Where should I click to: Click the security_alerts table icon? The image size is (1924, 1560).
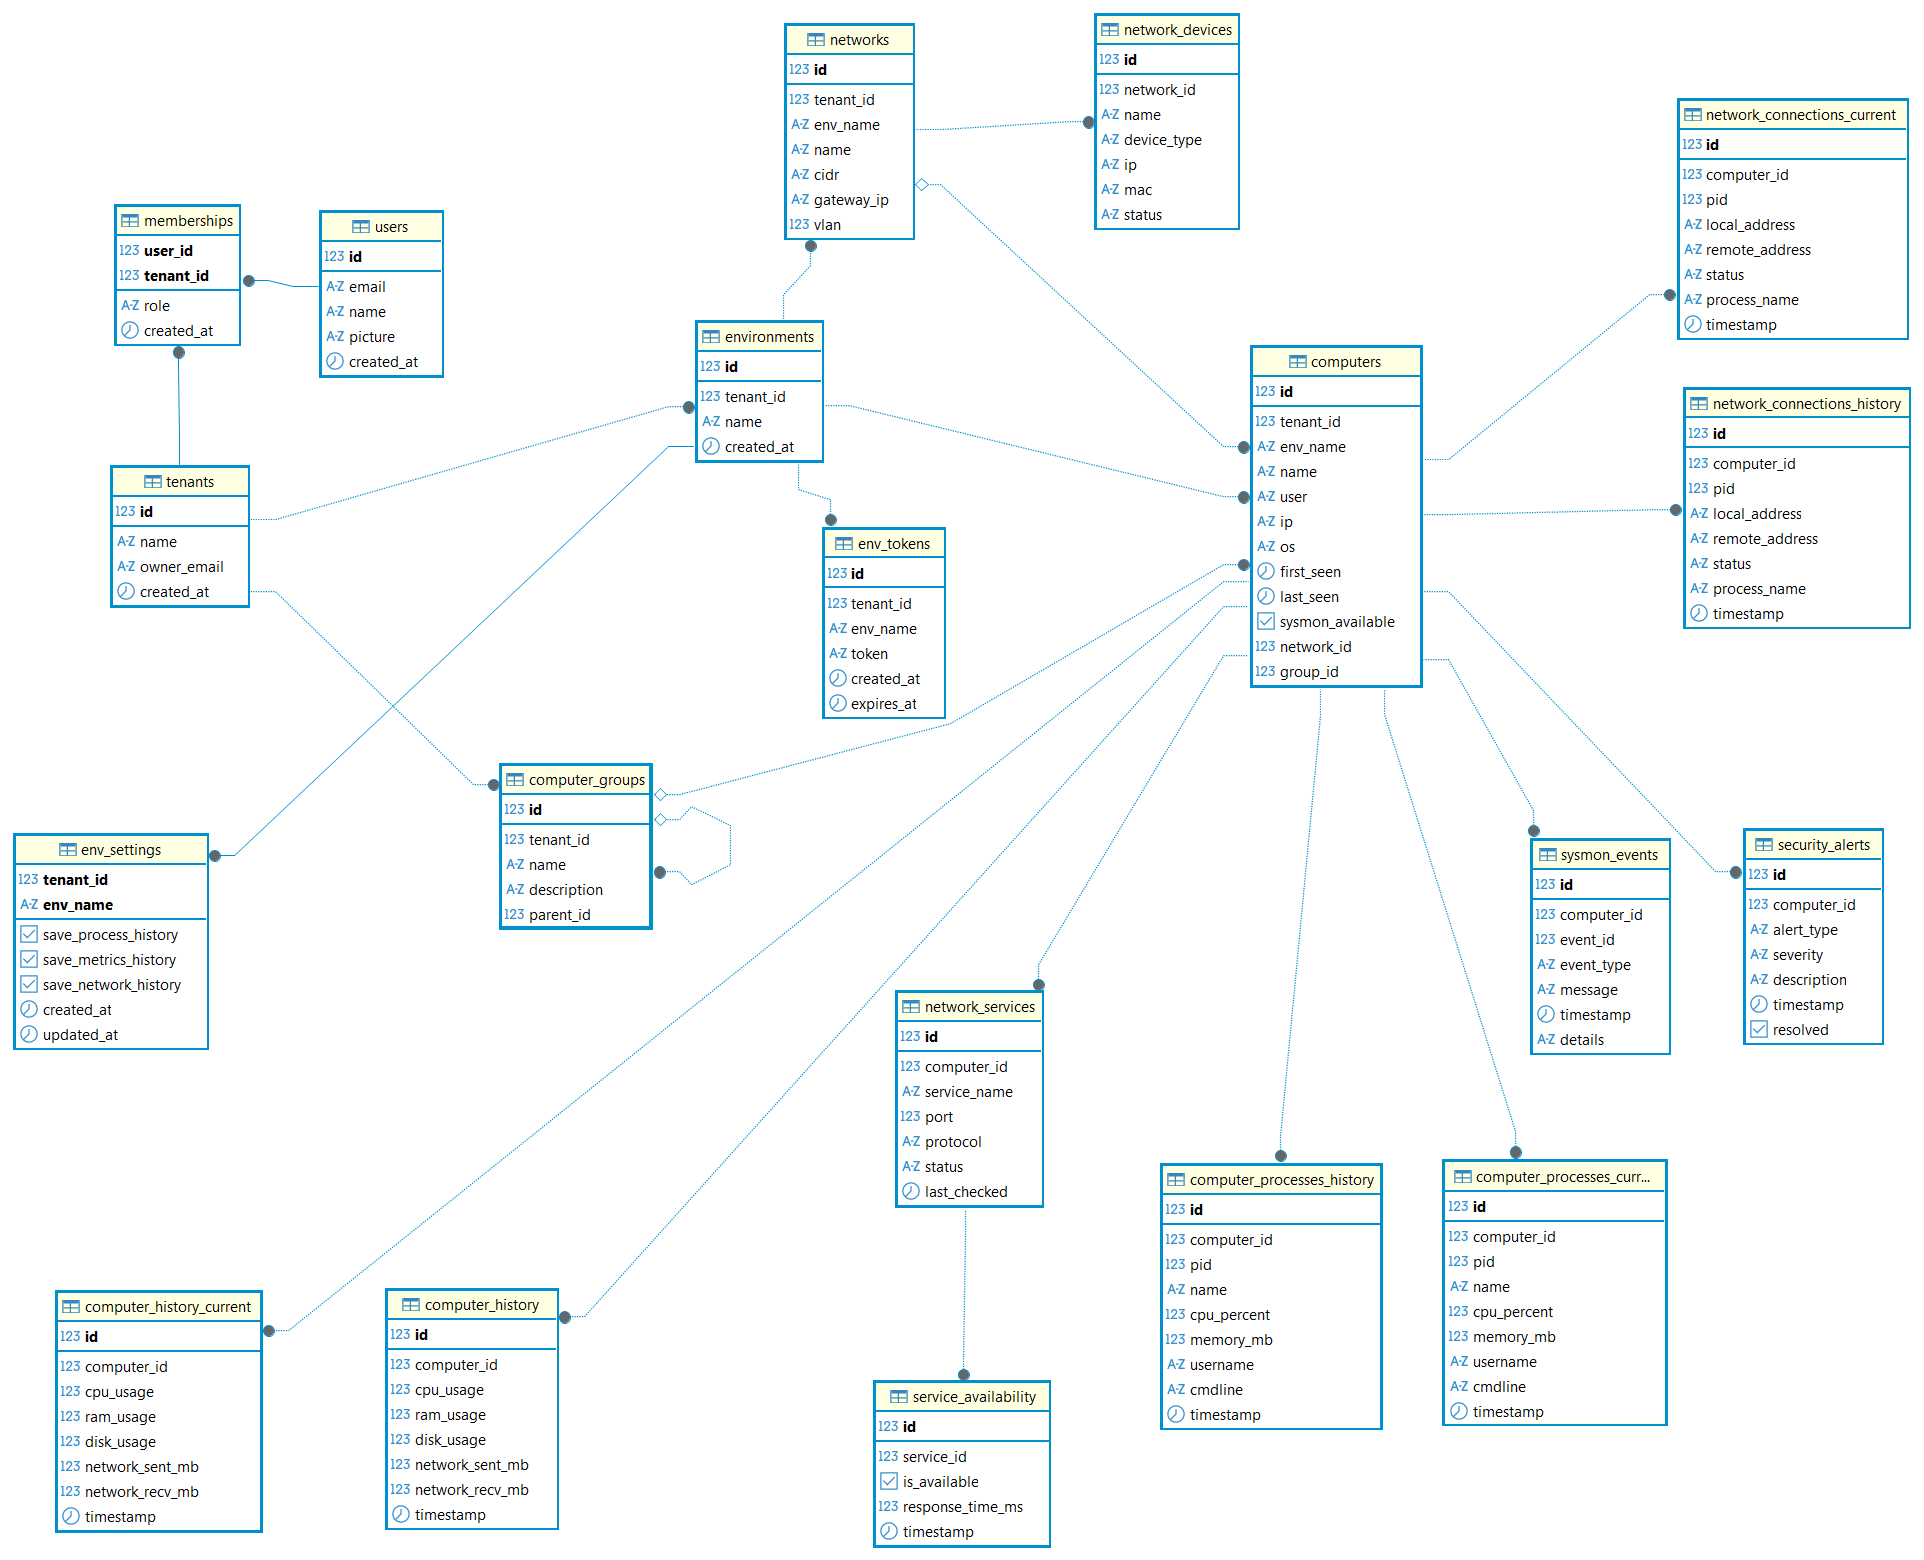[1764, 845]
